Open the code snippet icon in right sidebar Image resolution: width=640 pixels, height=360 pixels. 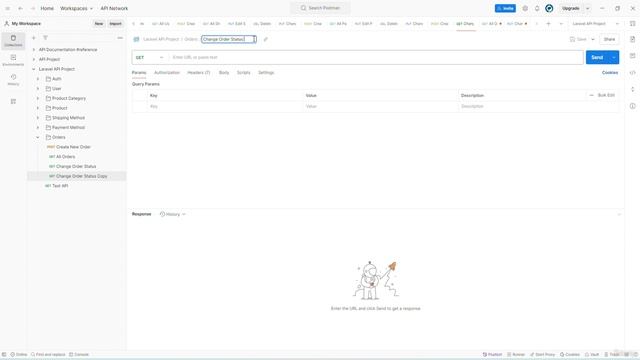pos(632,73)
